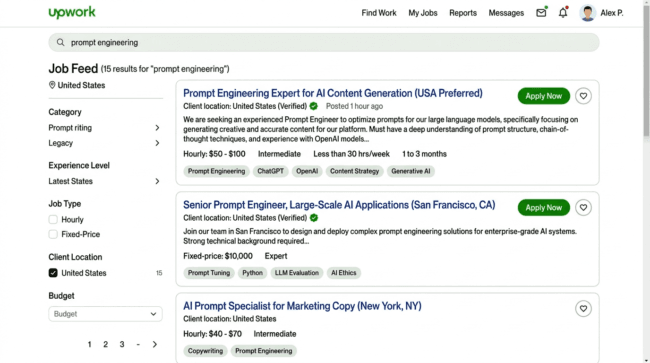Screen dimensions: 650x363
Task: Apply Now to Prompt Engineering Expert job
Action: 543,96
